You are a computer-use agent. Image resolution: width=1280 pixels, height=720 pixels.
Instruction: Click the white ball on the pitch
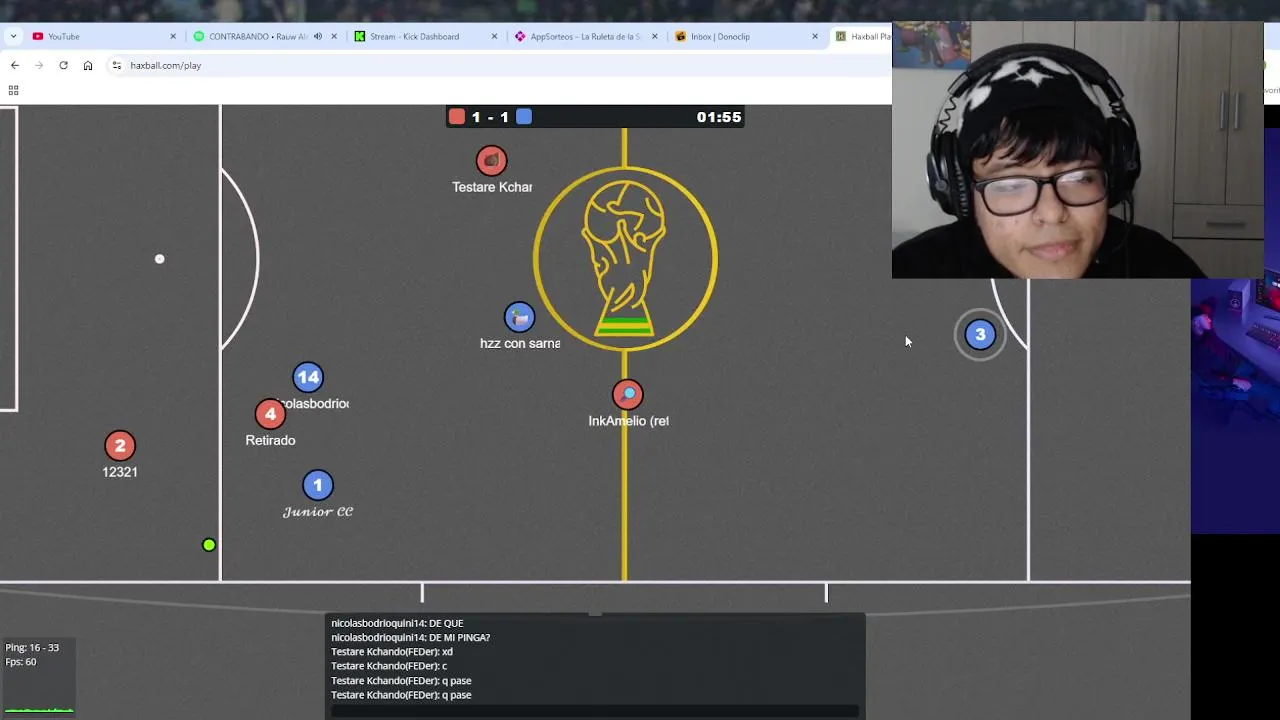coord(159,259)
